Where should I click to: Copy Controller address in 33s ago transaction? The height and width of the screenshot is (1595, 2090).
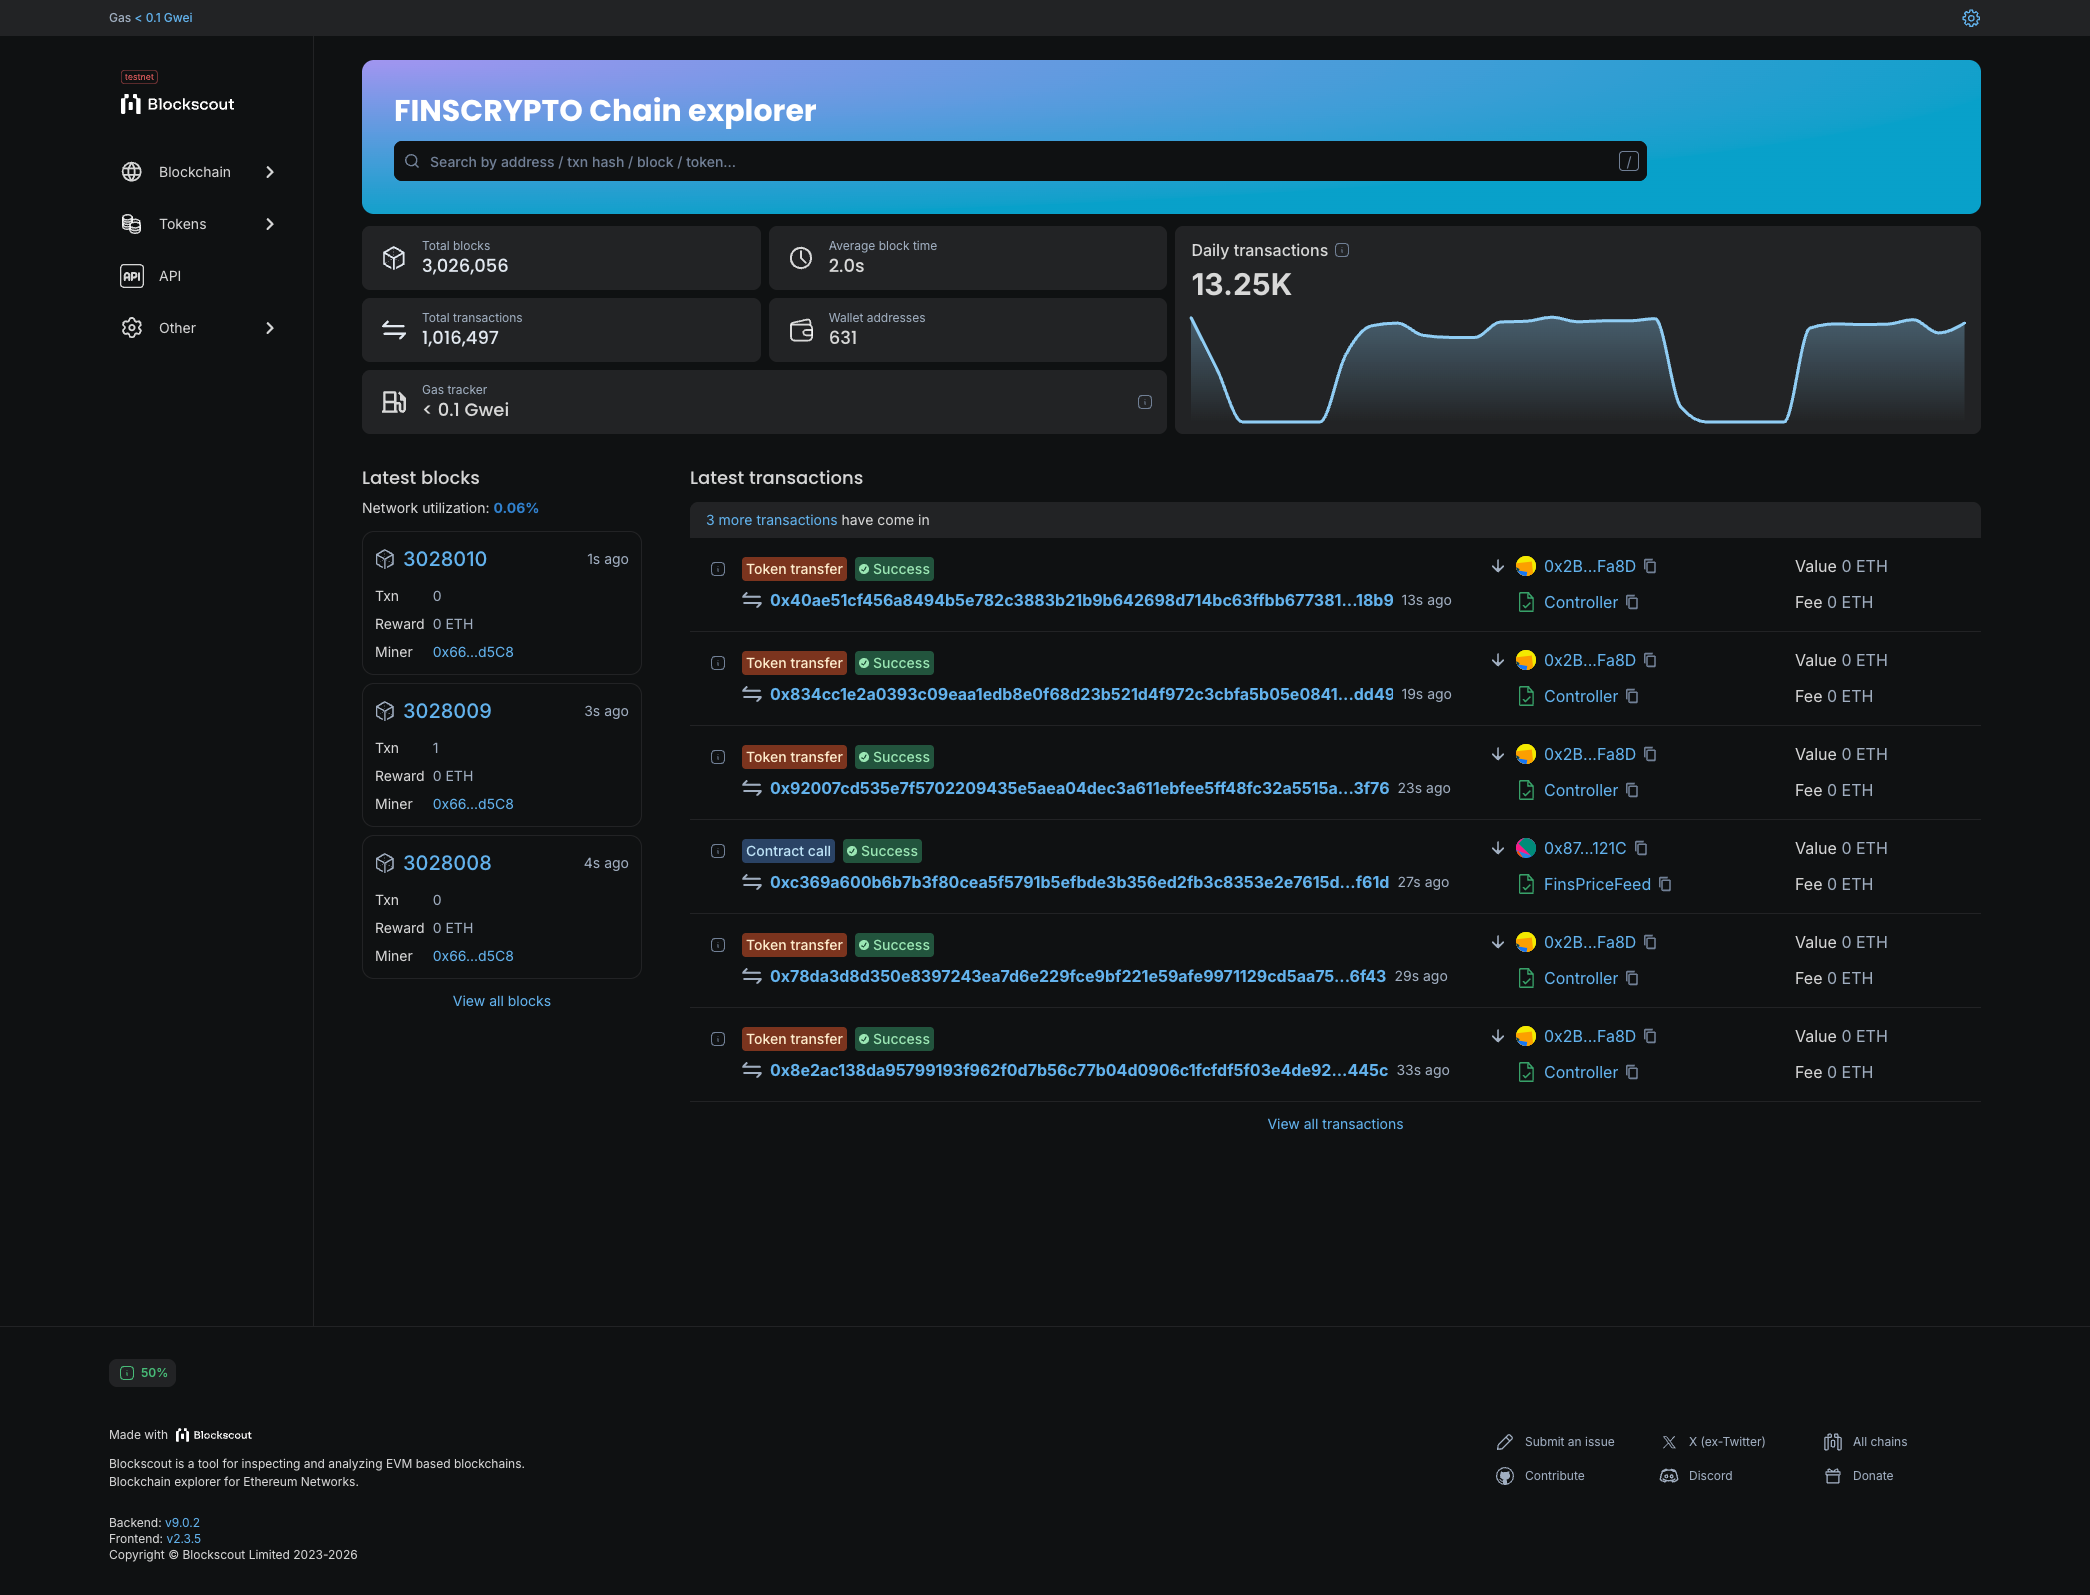point(1632,1072)
